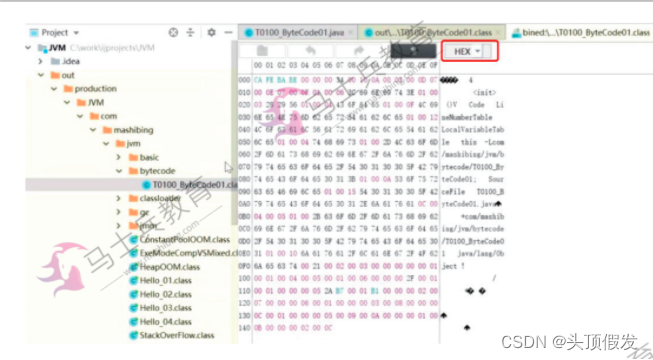Click the JVM project module icon
653x360 pixels.
click(42, 48)
